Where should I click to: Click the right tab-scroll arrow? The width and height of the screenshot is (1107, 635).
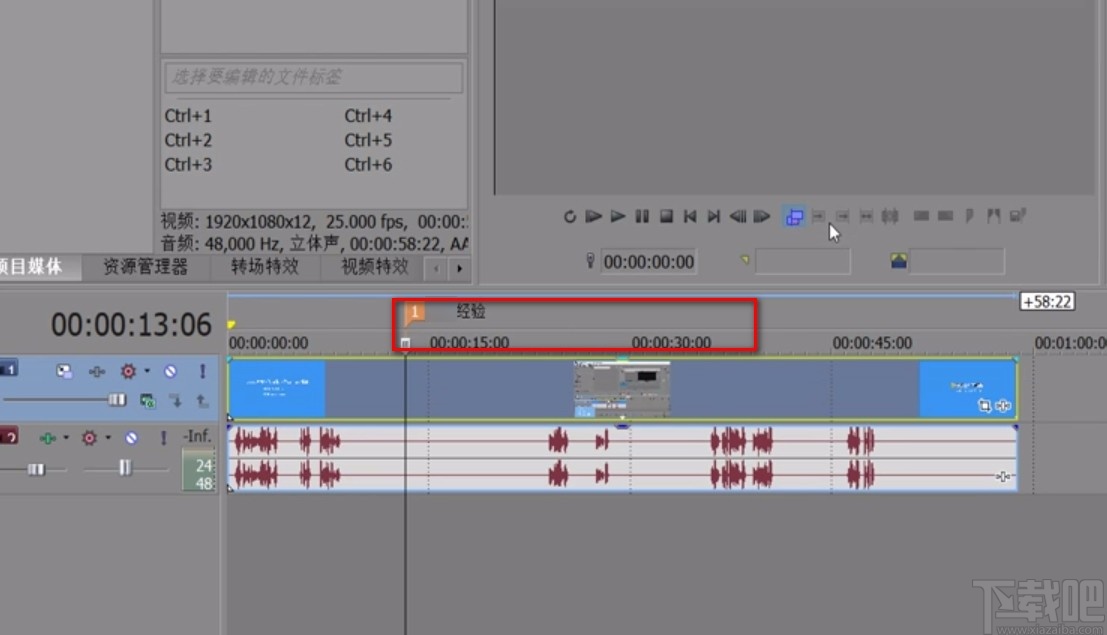(x=460, y=268)
